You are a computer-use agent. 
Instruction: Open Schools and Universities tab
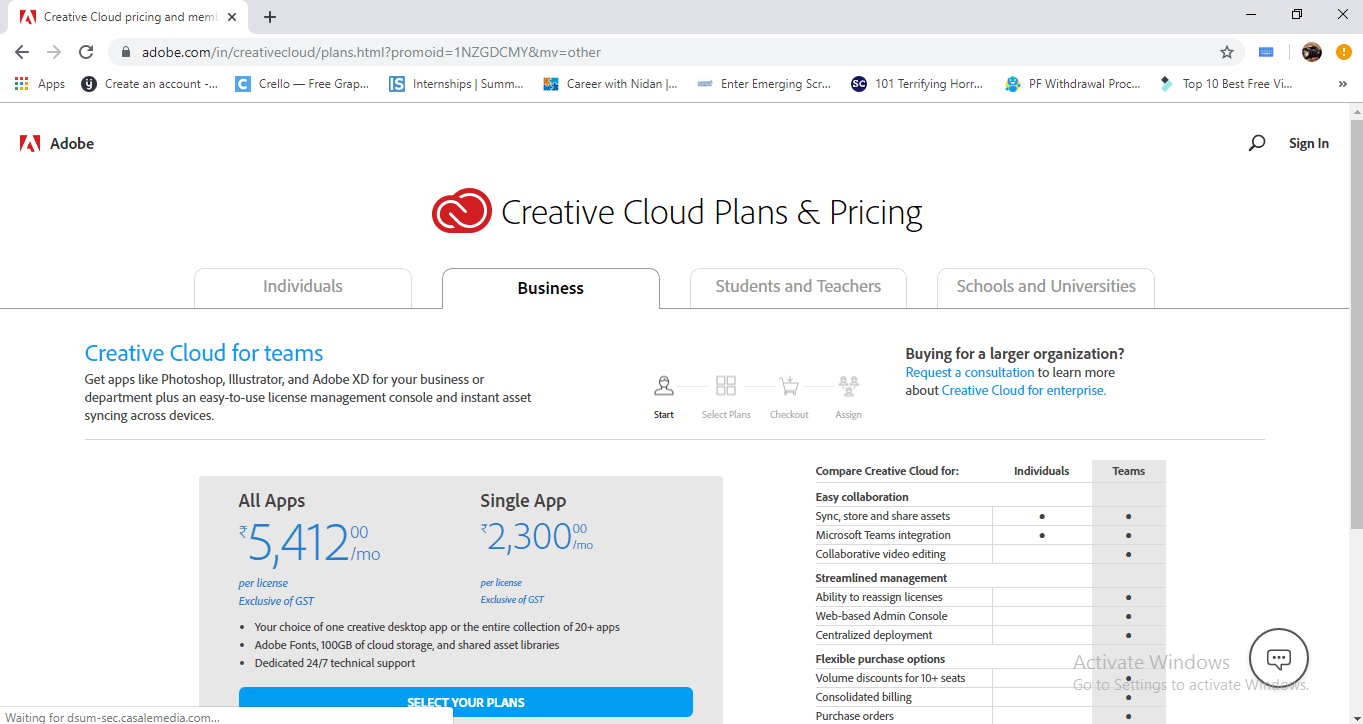pyautogui.click(x=1046, y=287)
